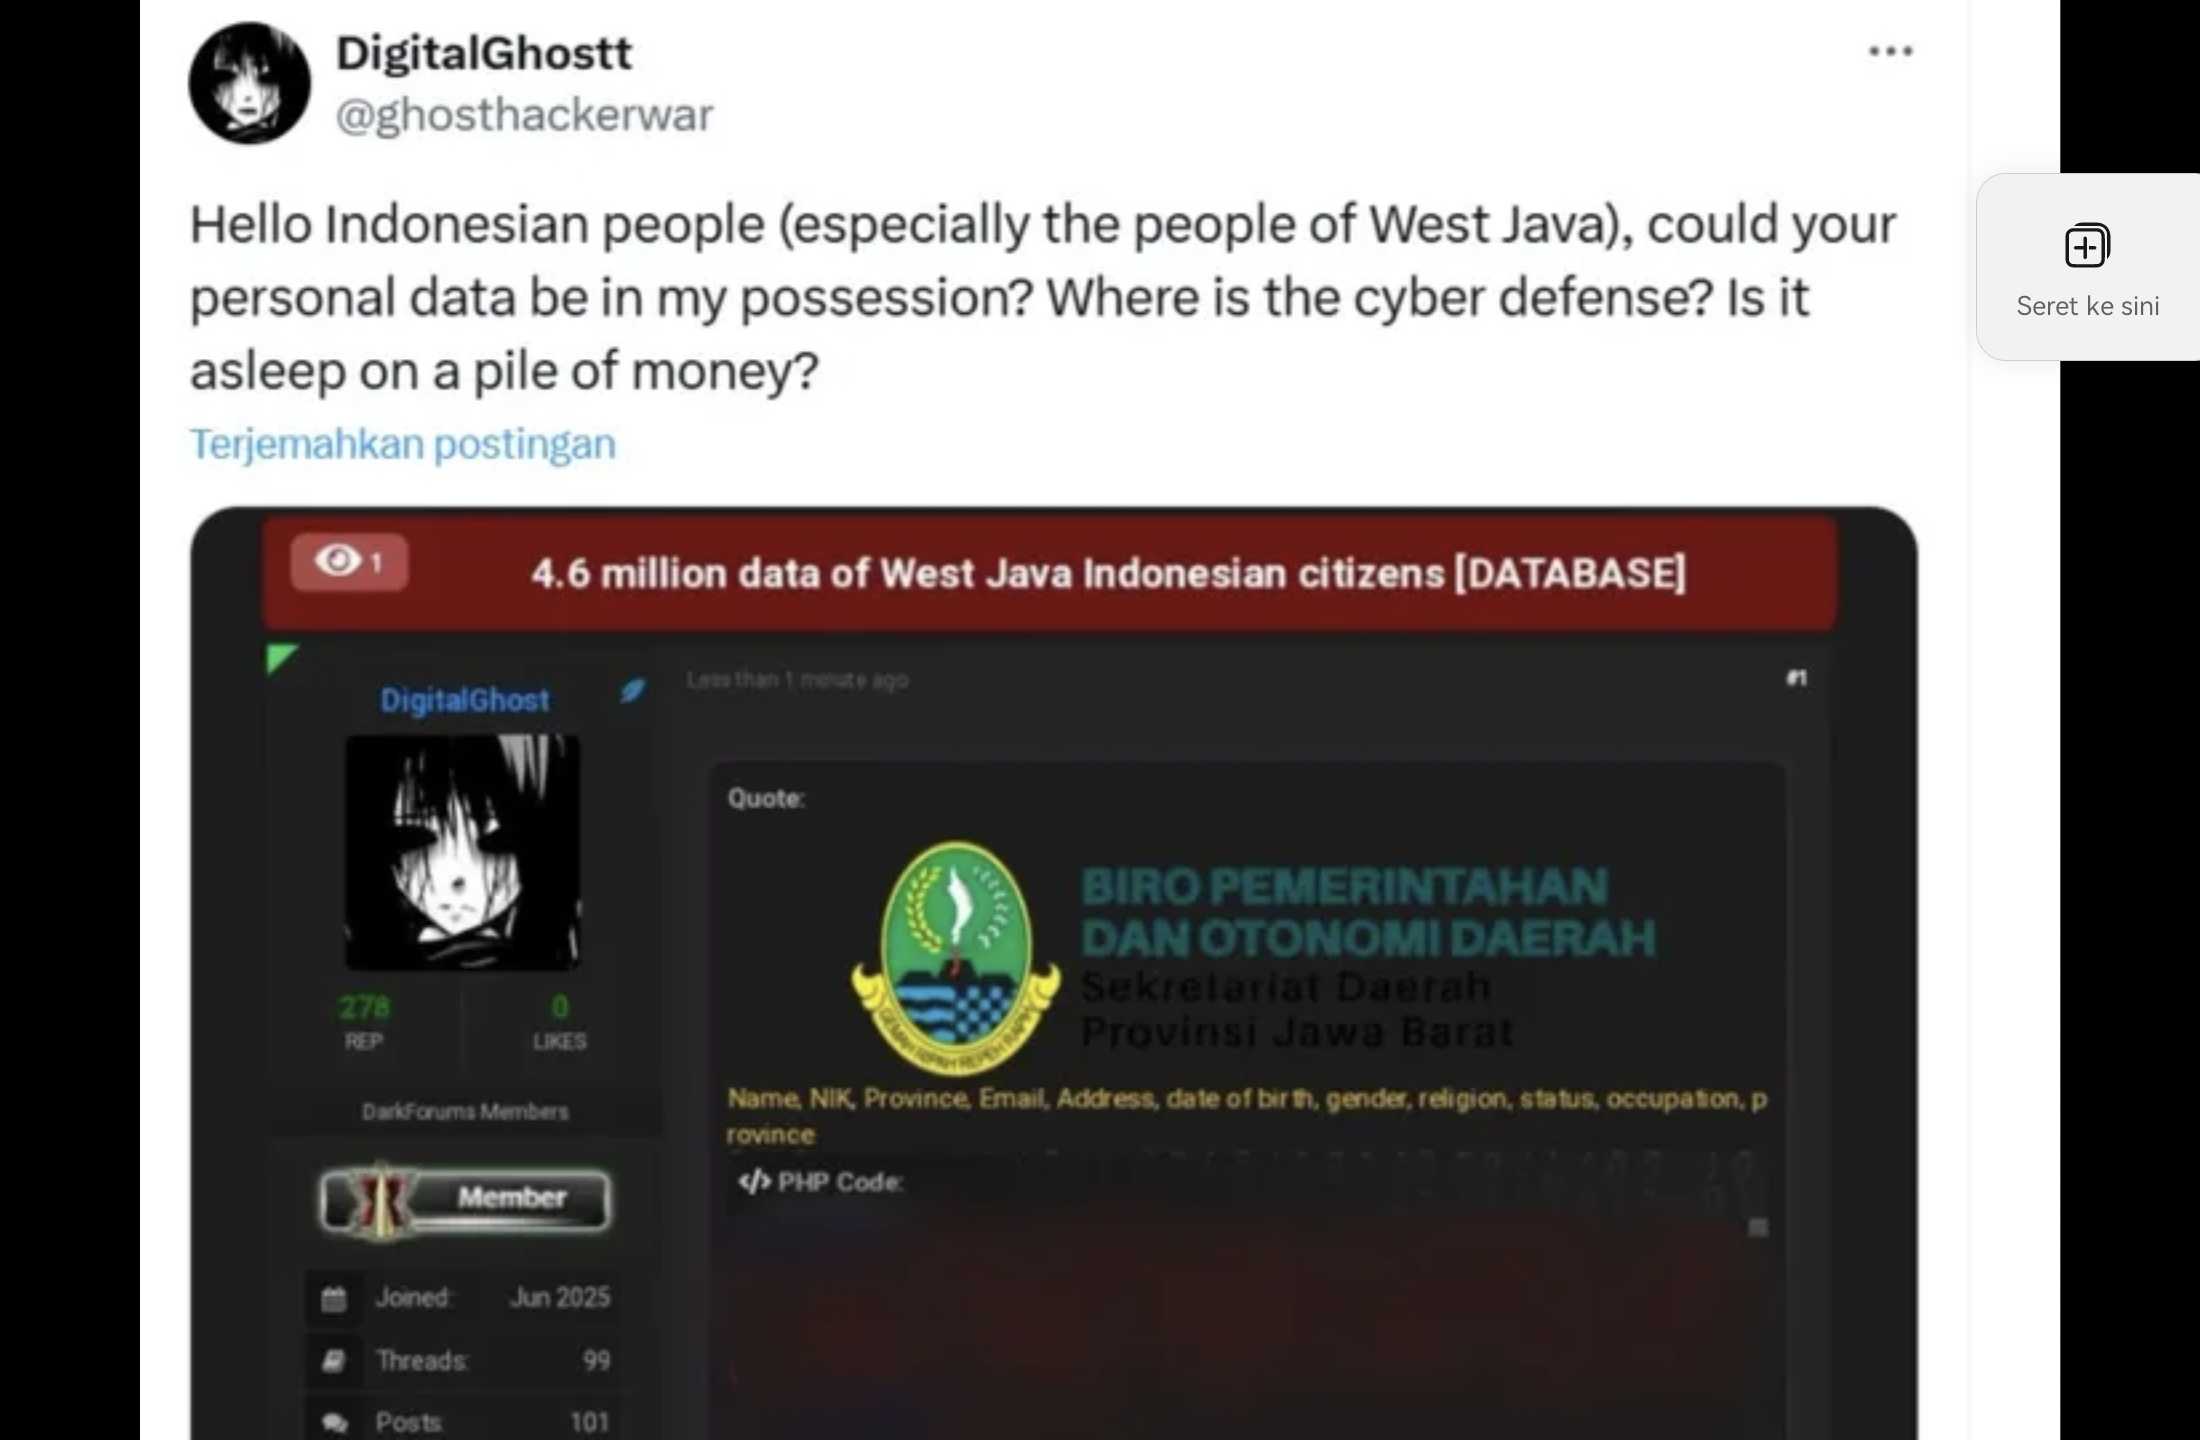Click the green corner flag marker
Viewport: 2200px width, 1440px height.
coord(281,659)
